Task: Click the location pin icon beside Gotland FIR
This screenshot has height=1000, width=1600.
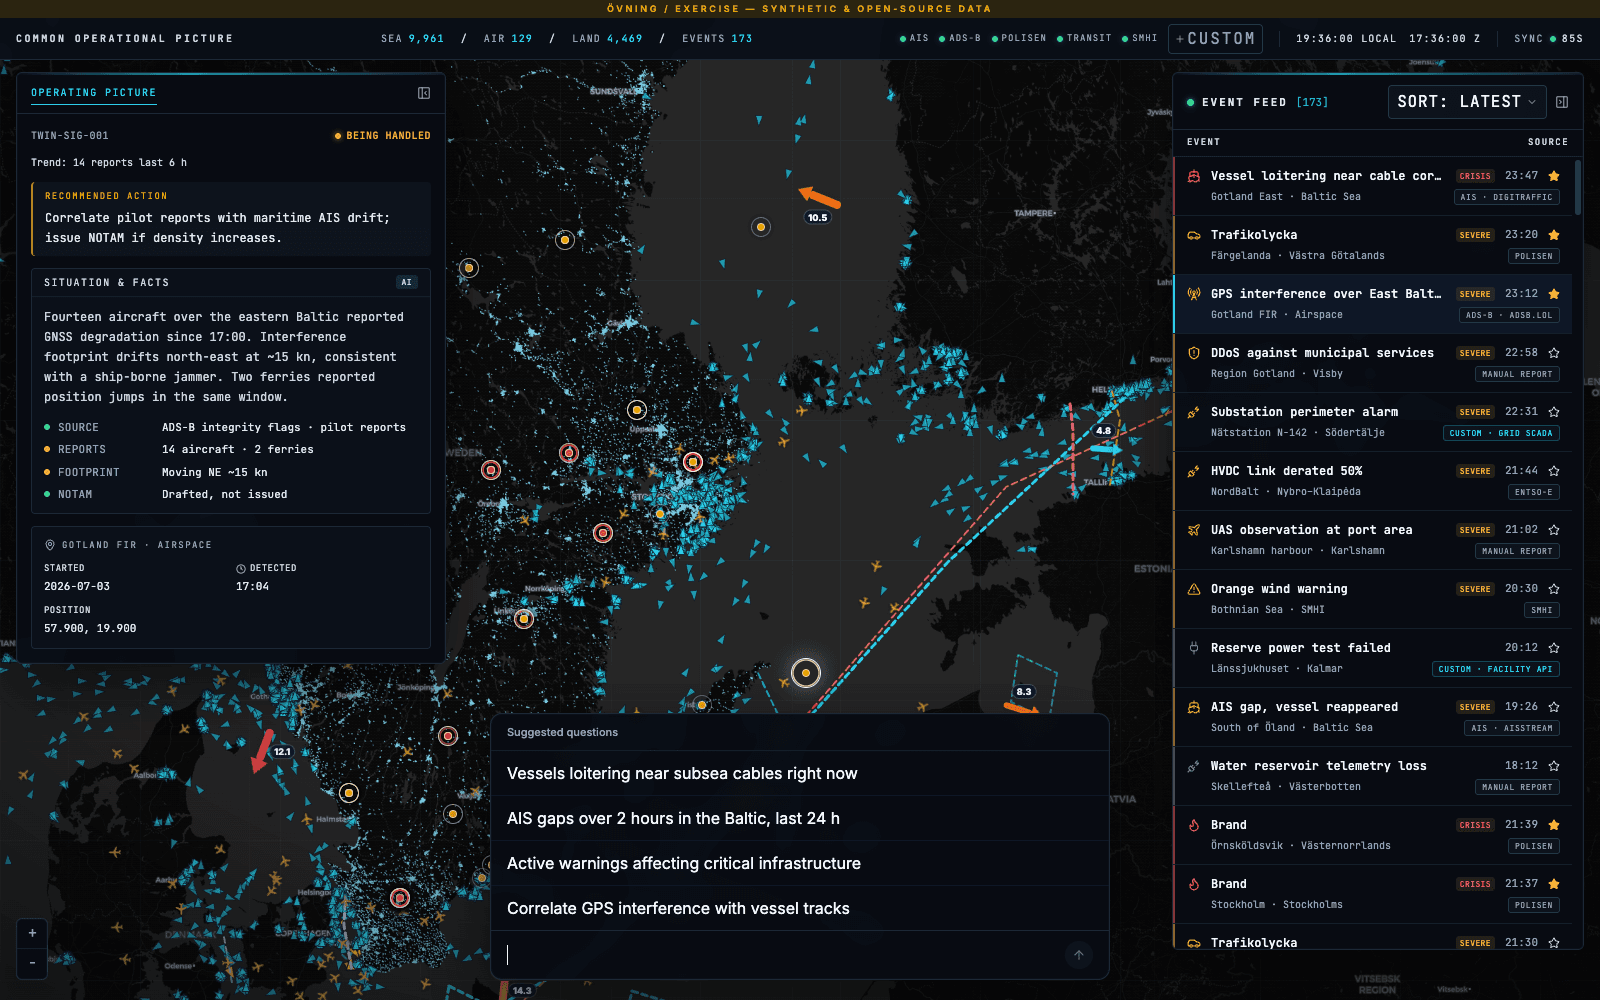Action: 50,545
